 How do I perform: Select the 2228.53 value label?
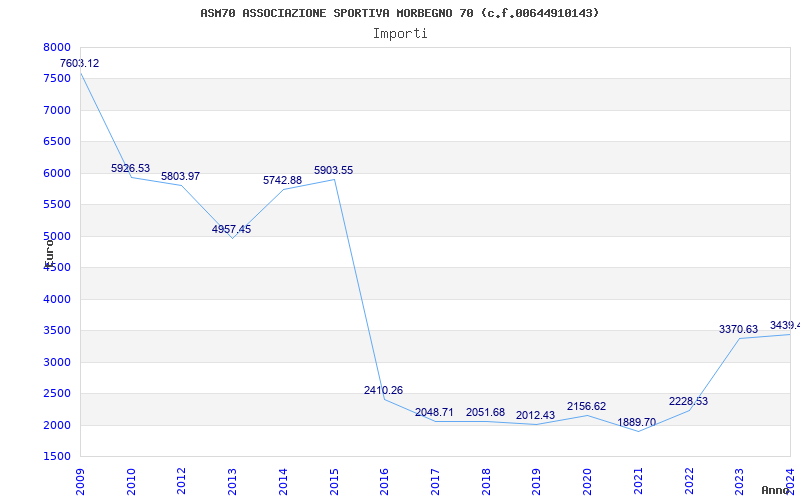[688, 402]
